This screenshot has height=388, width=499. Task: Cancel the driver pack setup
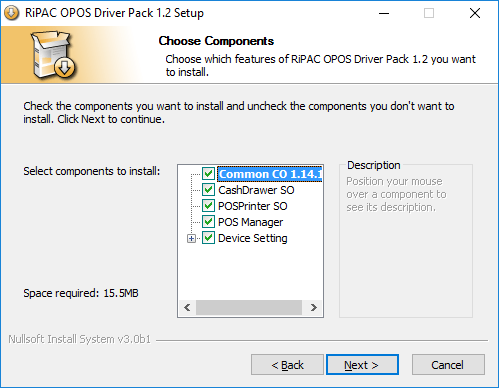tap(448, 365)
